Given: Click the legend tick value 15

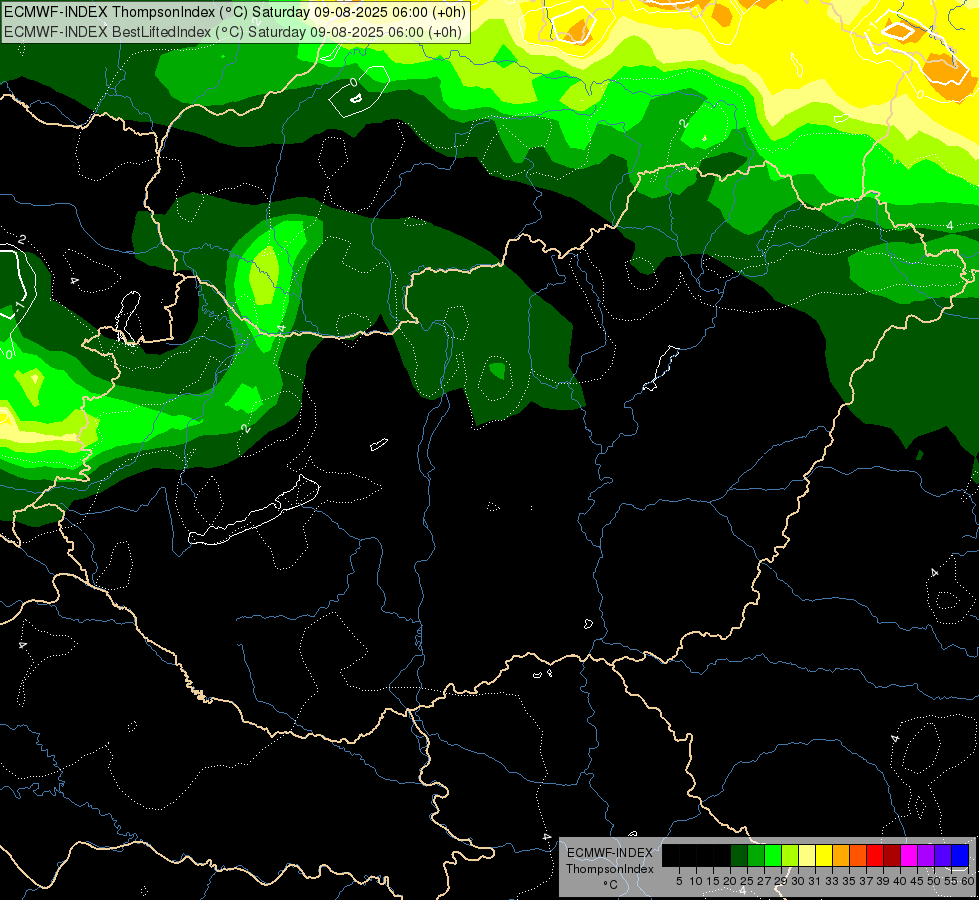Looking at the screenshot, I should pos(713,881).
